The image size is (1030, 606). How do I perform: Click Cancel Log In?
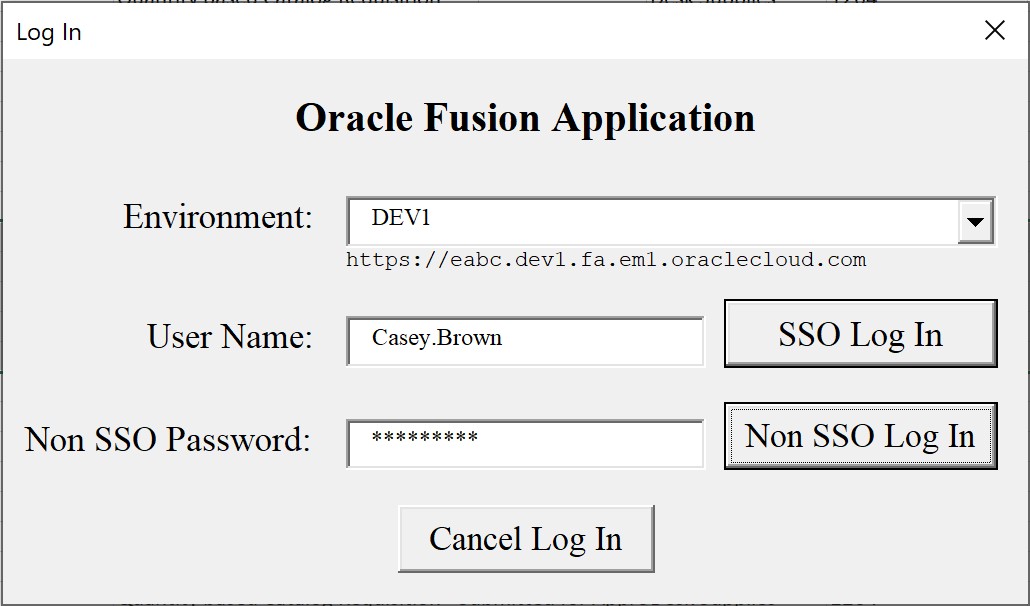click(526, 538)
